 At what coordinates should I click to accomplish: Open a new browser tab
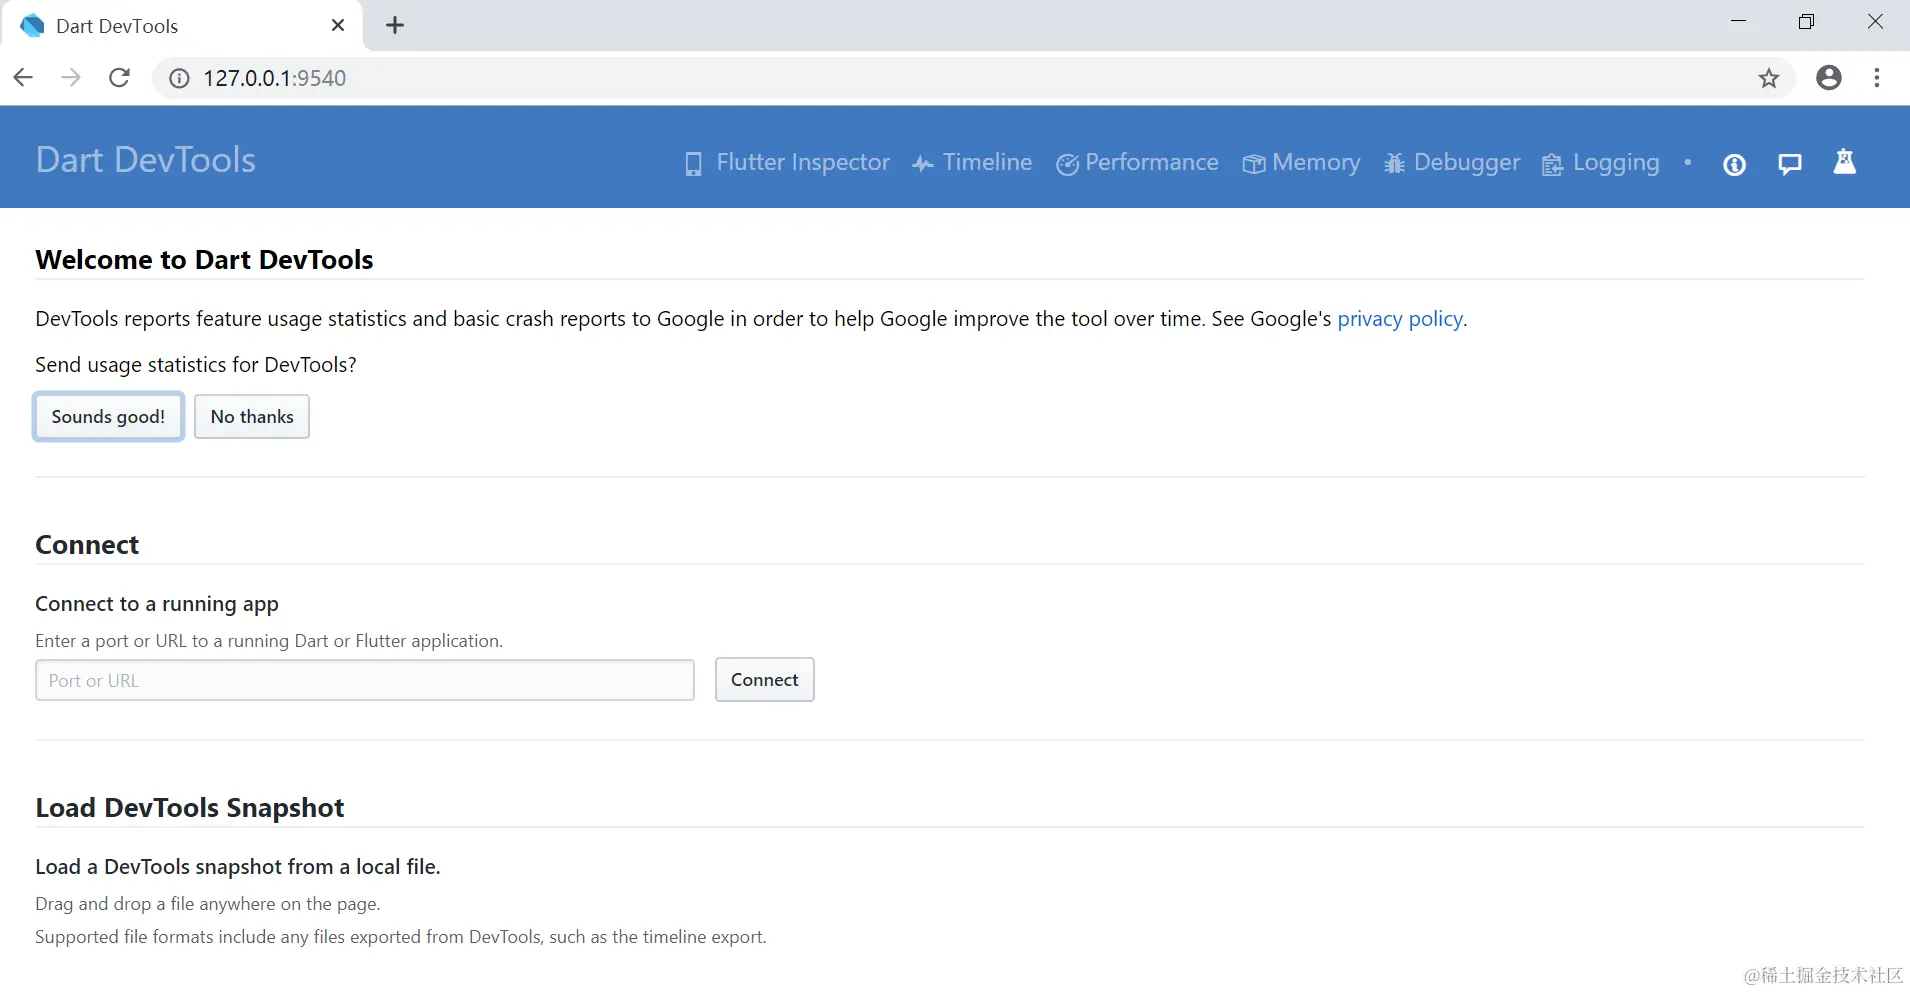pos(395,25)
